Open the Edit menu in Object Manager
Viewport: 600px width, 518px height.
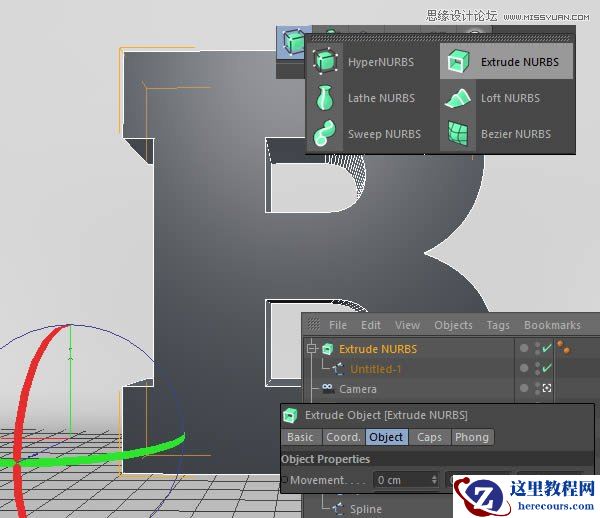[x=371, y=325]
